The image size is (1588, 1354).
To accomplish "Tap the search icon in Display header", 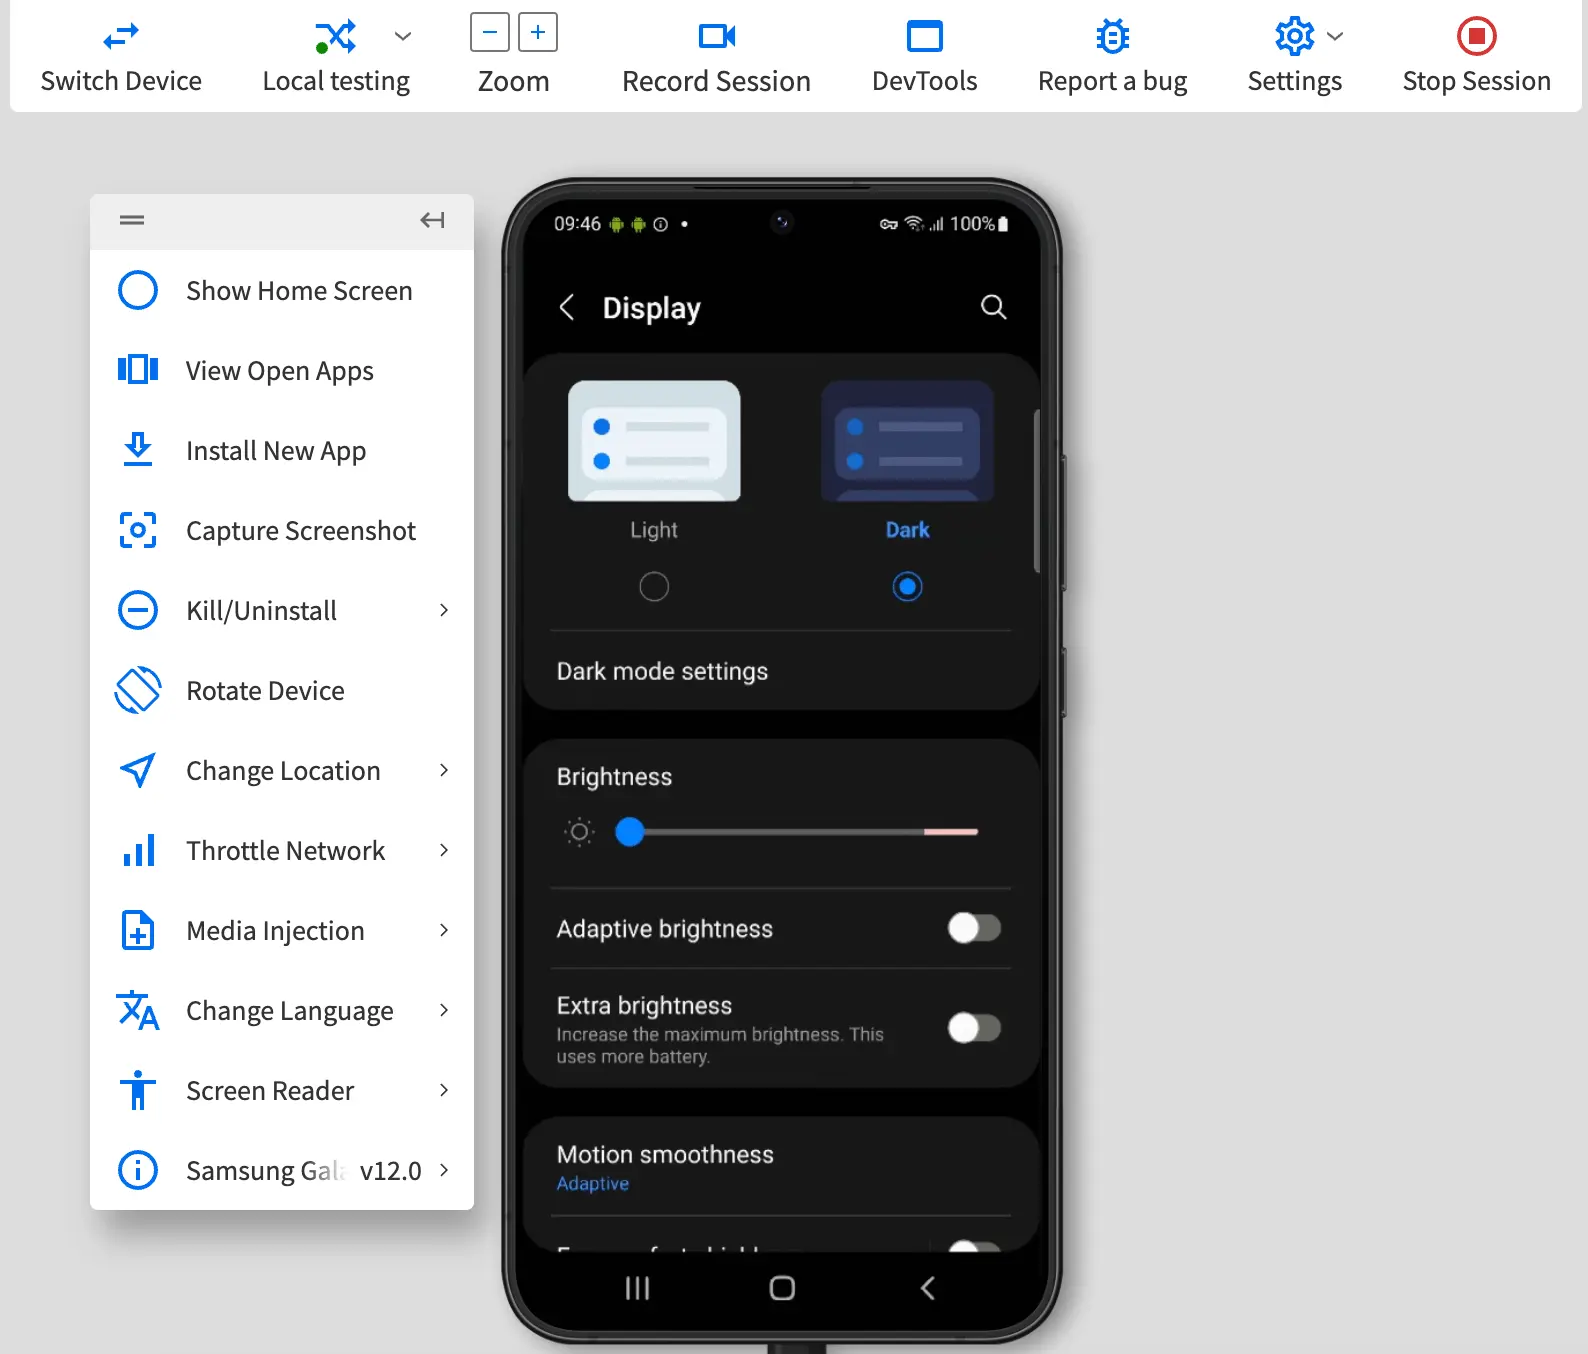I will [x=993, y=307].
